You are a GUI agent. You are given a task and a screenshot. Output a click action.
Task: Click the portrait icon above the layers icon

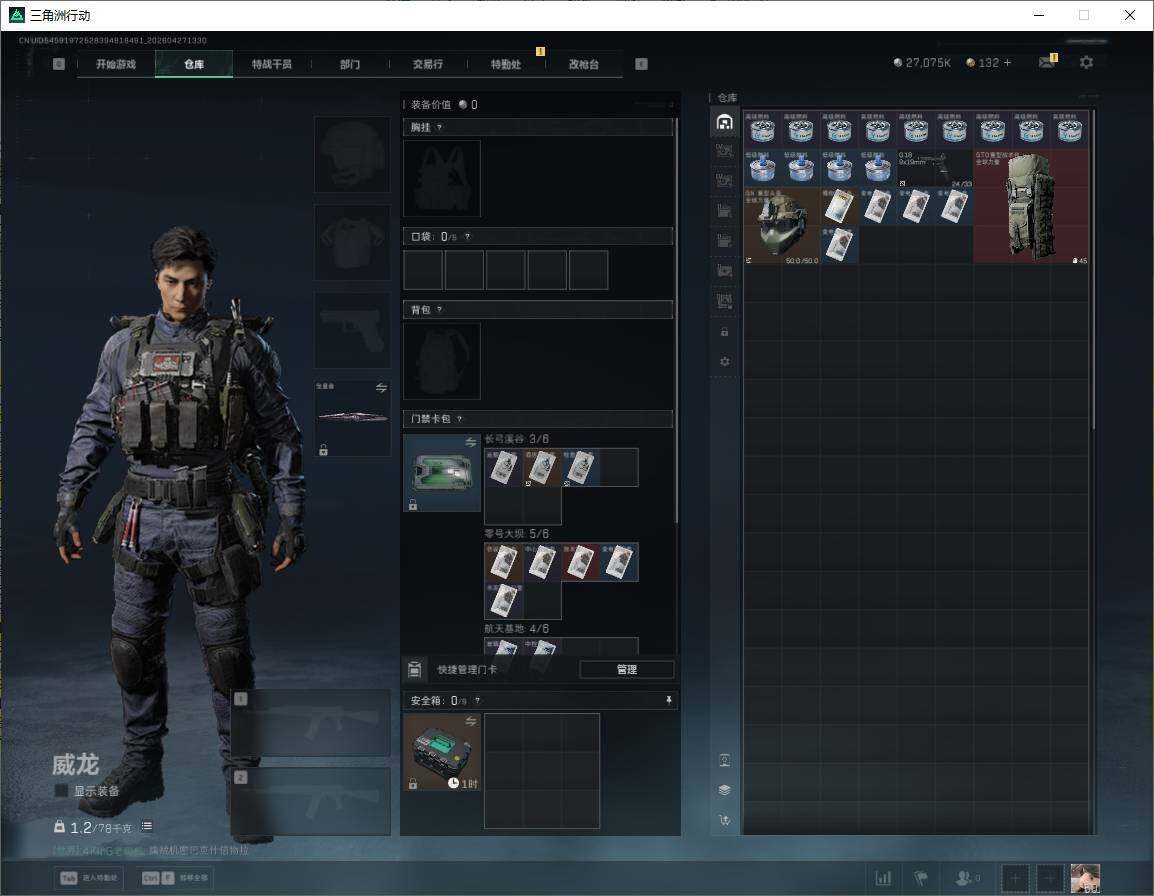coord(724,761)
